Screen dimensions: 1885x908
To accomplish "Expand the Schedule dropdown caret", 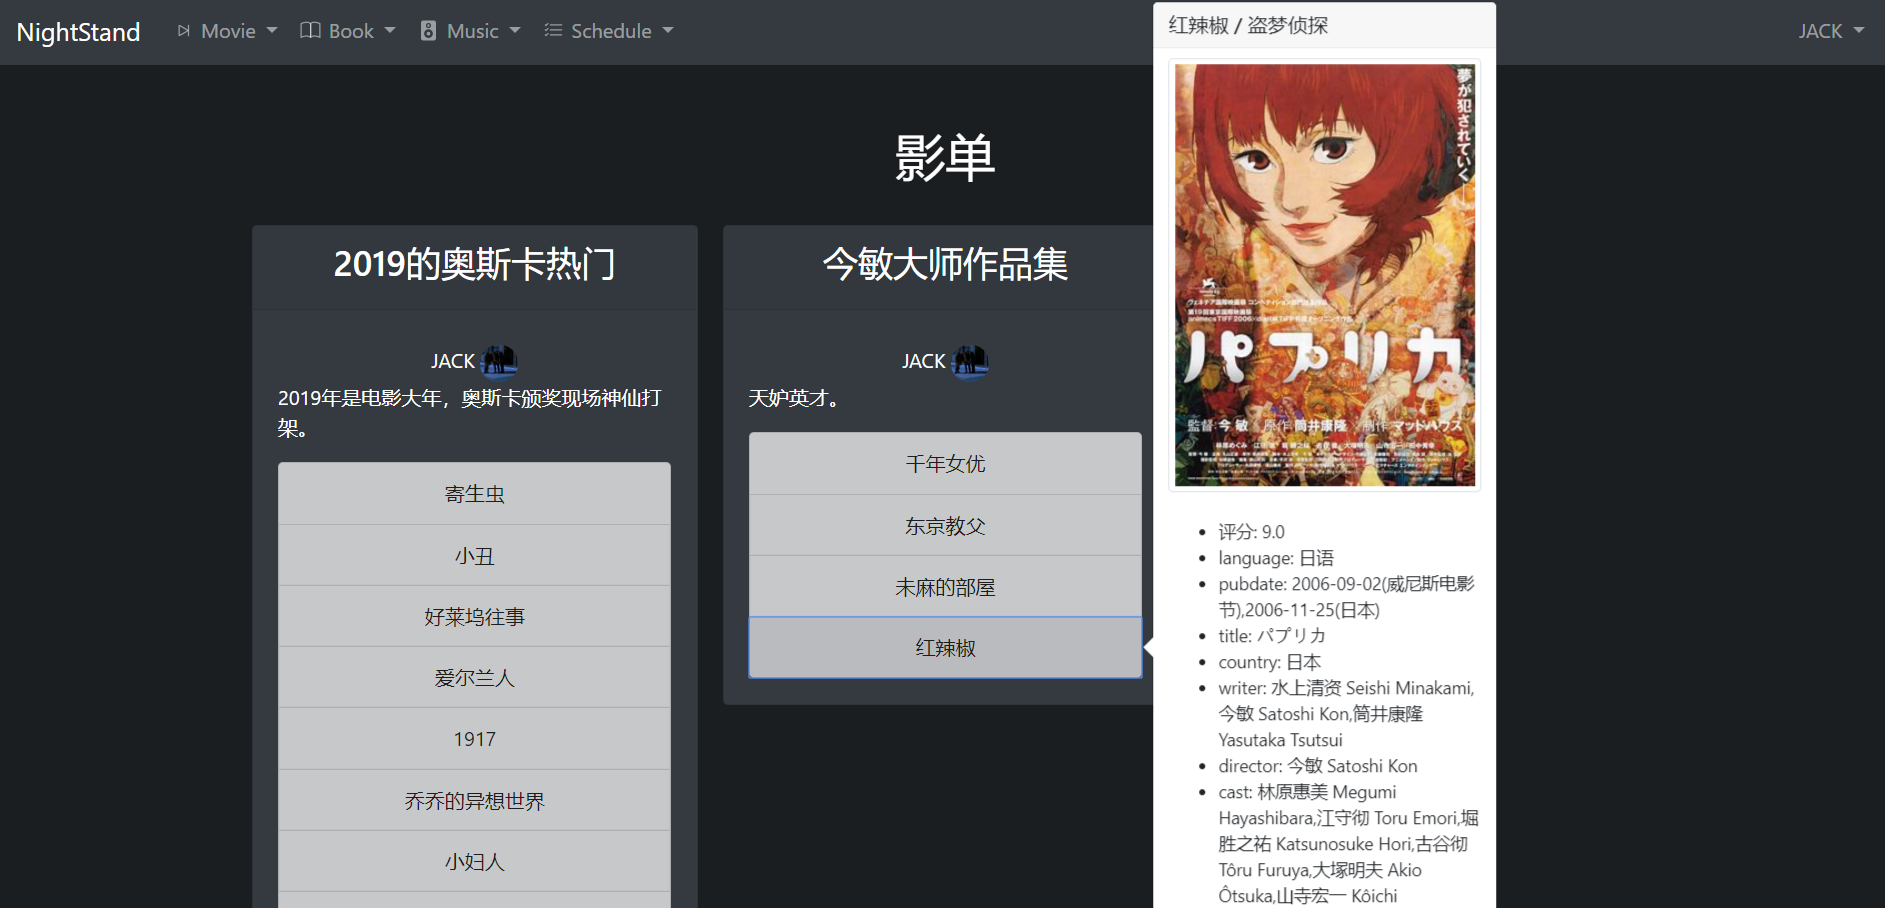I will 668,31.
